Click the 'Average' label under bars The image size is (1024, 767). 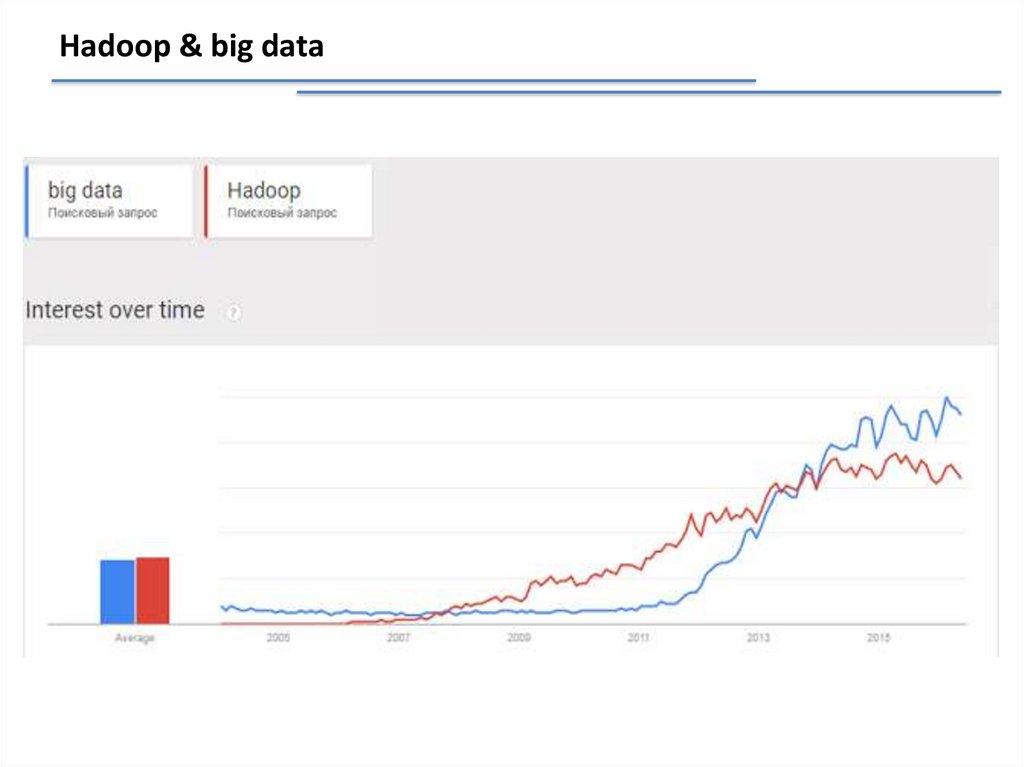pos(134,638)
